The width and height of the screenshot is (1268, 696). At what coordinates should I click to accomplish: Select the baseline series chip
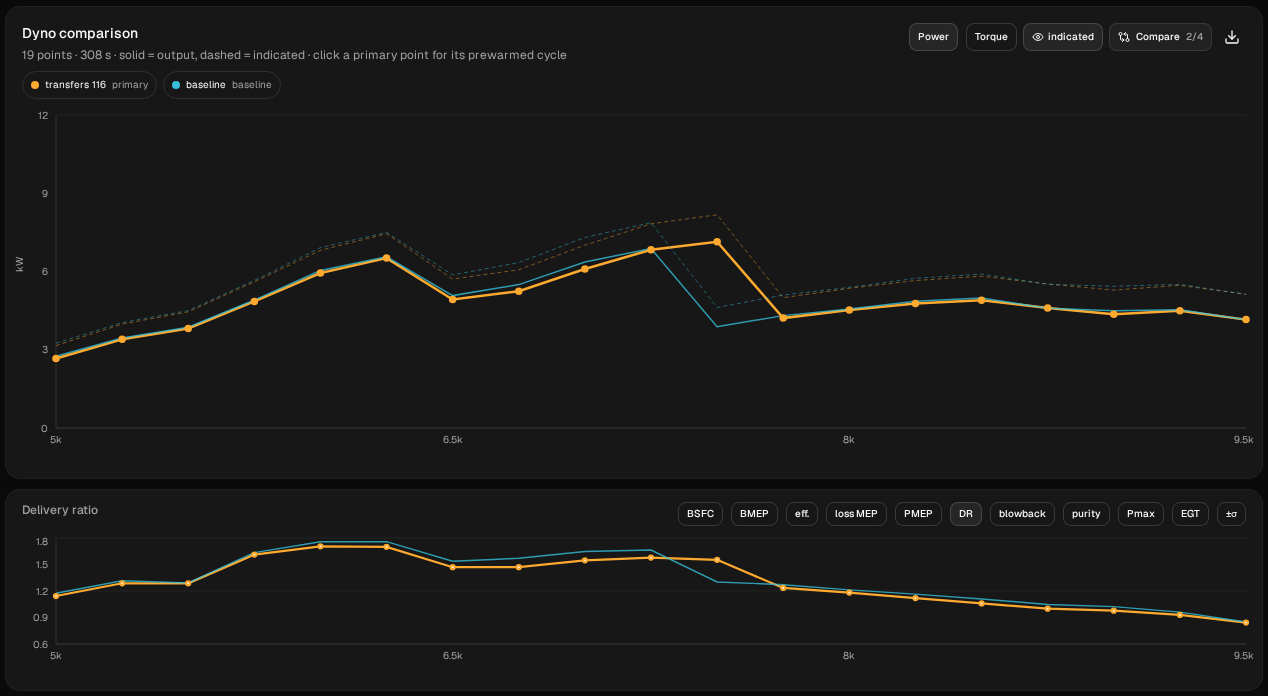(222, 85)
